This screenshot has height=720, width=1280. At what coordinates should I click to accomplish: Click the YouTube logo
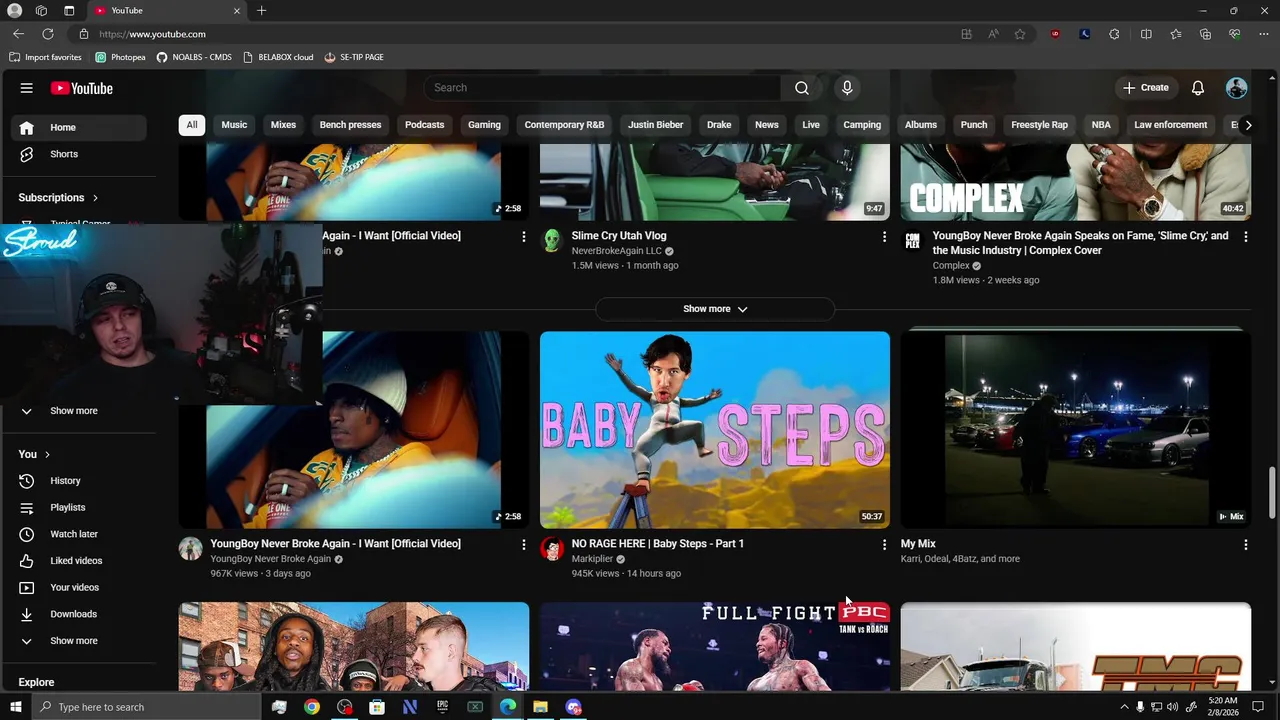pos(82,88)
